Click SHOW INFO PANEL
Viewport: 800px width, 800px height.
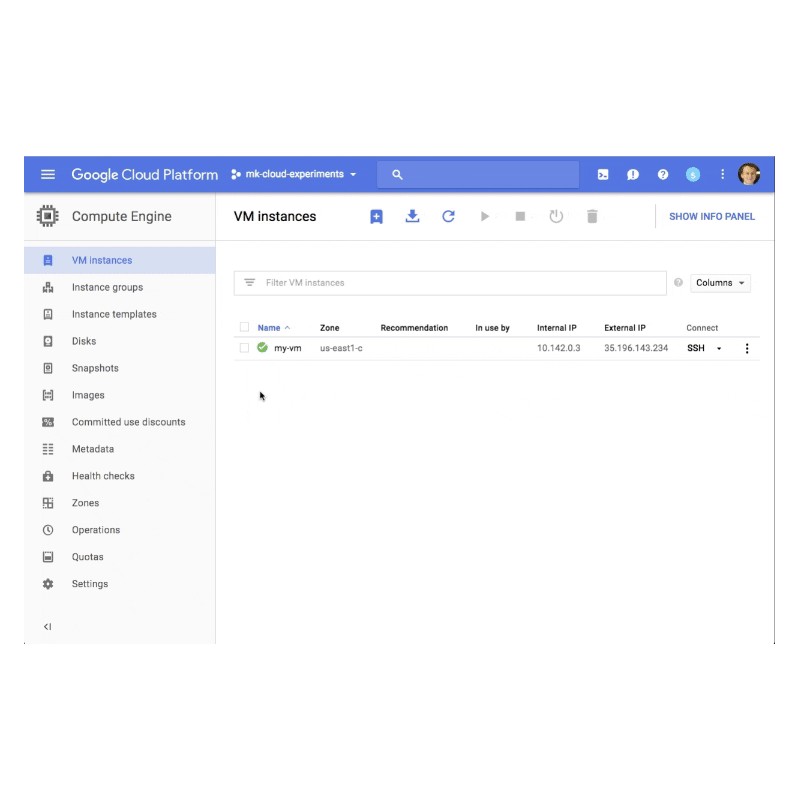coord(712,216)
